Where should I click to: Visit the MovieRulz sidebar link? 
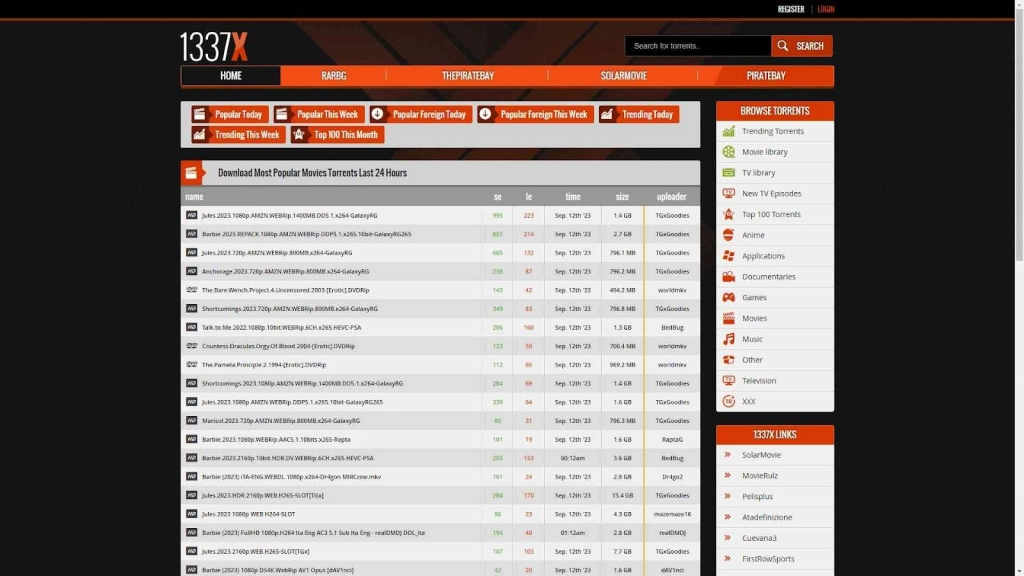pyautogui.click(x=762, y=476)
